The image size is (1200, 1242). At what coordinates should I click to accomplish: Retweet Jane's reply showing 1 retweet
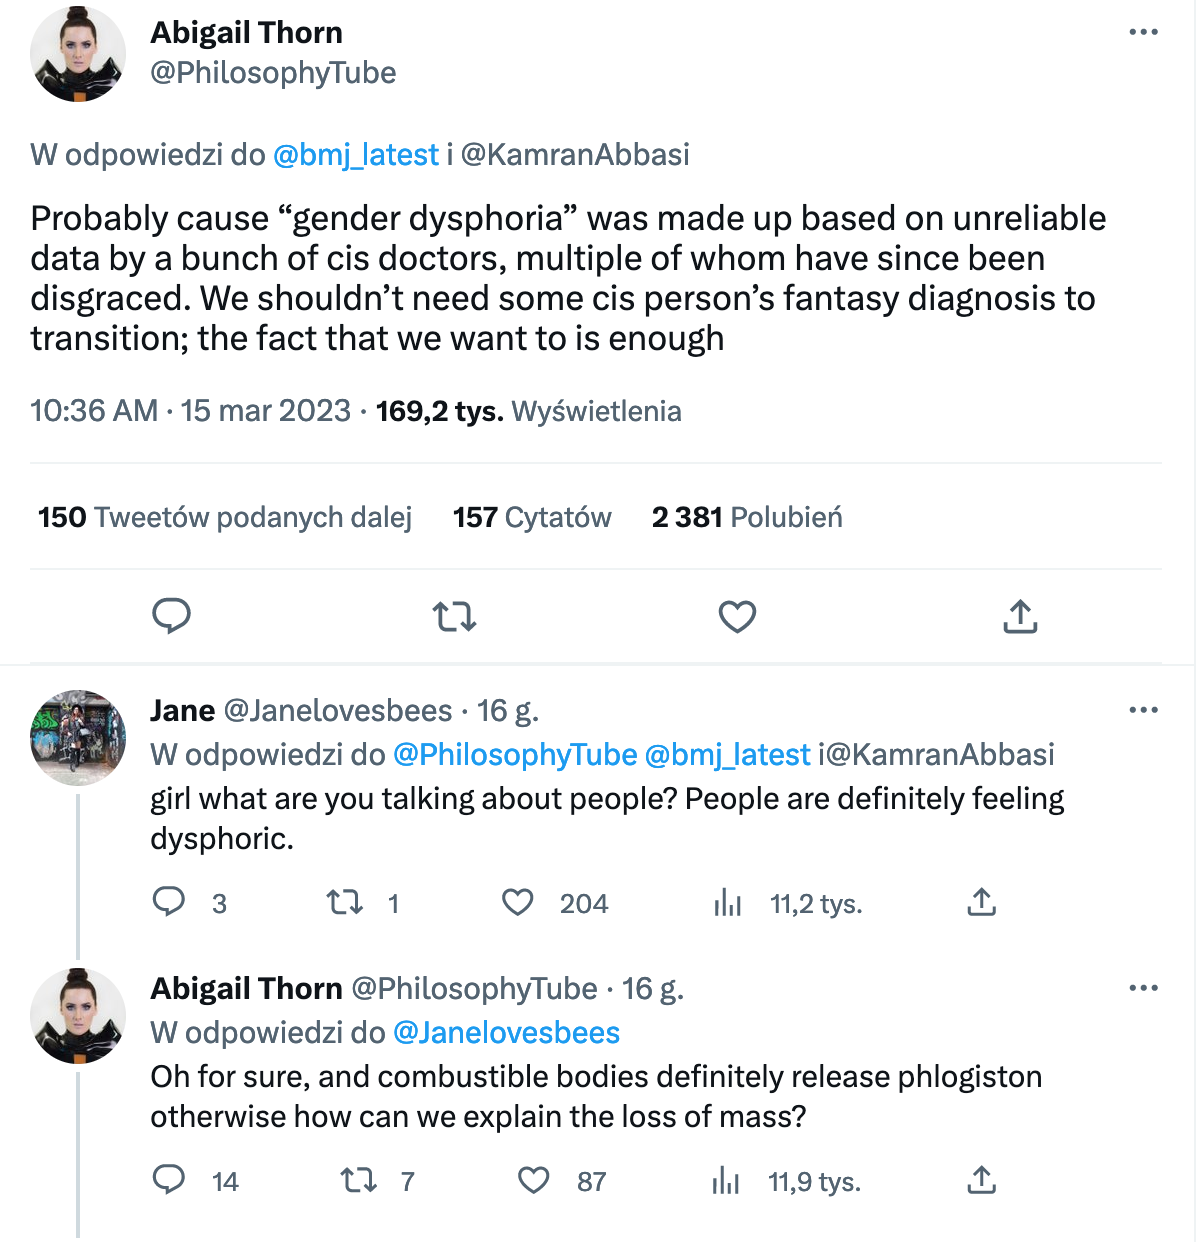coord(363,903)
